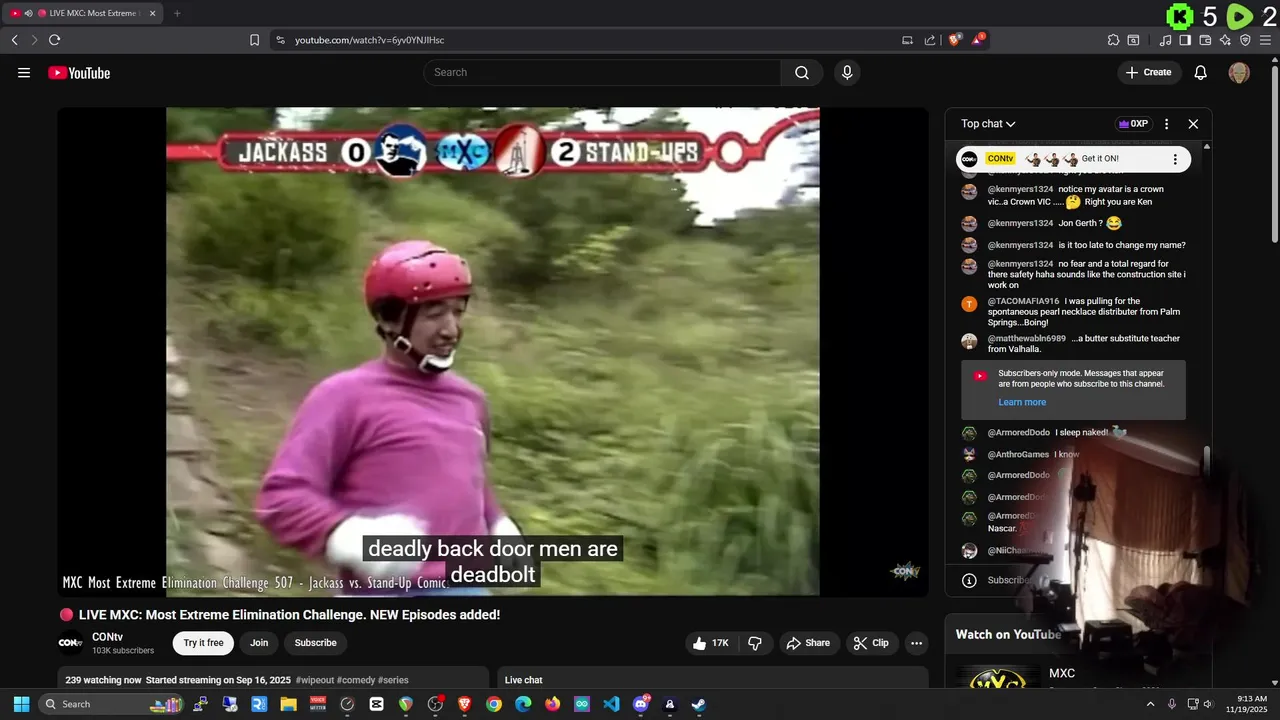Open a new browser tab
The image size is (1280, 720).
pyautogui.click(x=177, y=13)
